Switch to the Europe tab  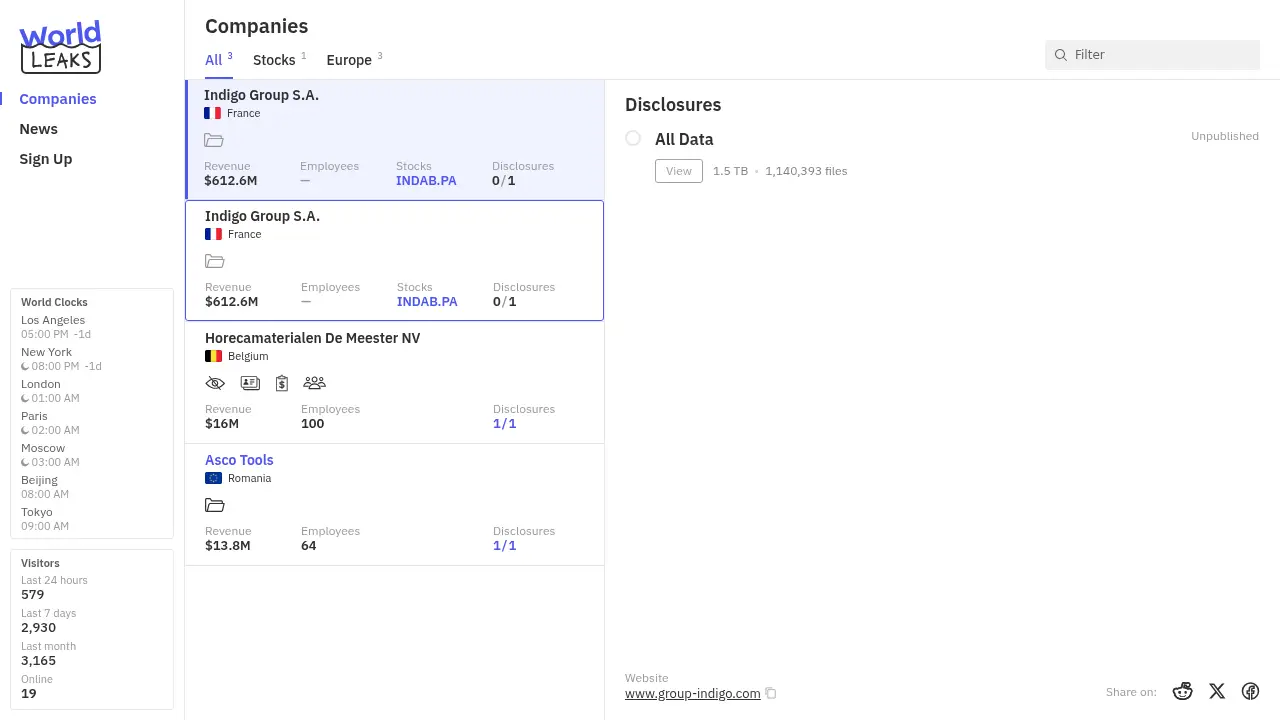pyautogui.click(x=349, y=60)
